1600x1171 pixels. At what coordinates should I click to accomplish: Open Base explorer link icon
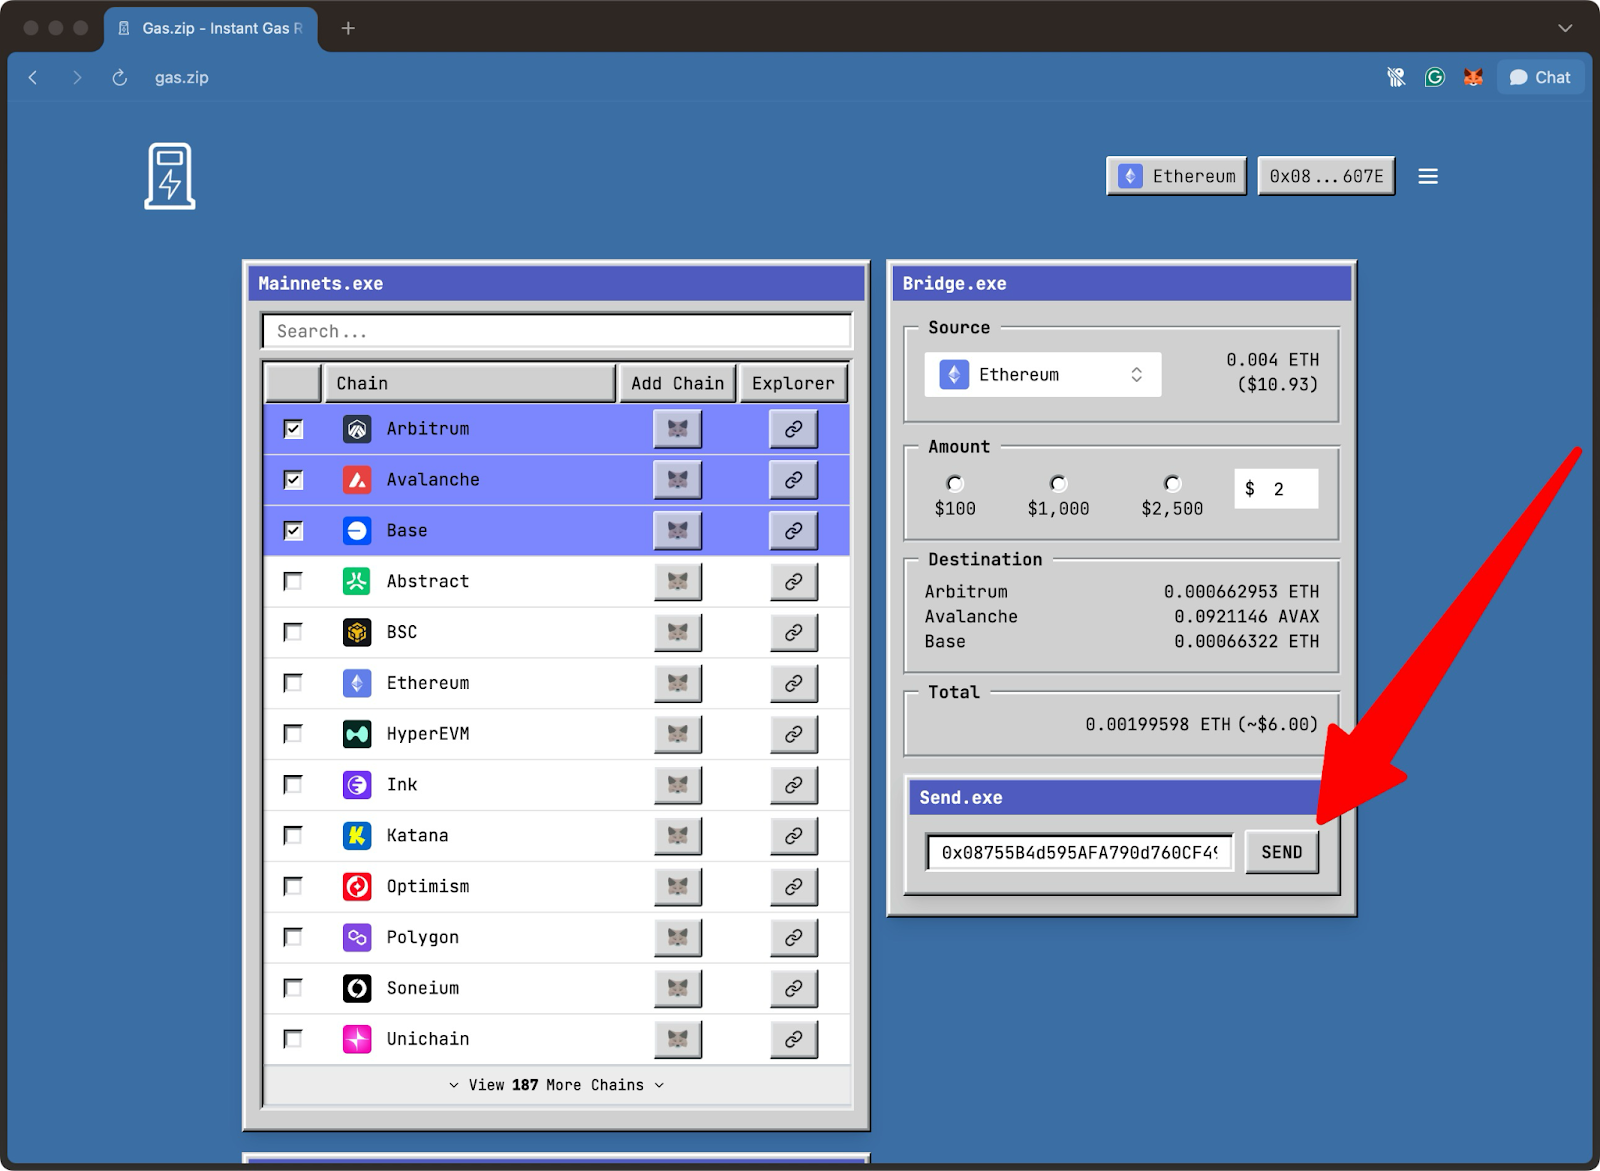pyautogui.click(x=794, y=531)
